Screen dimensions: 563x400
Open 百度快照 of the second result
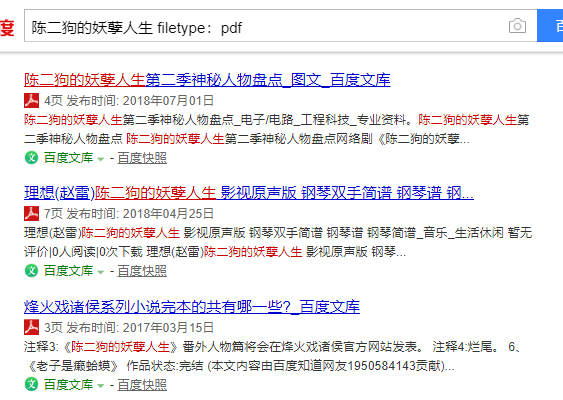tap(142, 271)
